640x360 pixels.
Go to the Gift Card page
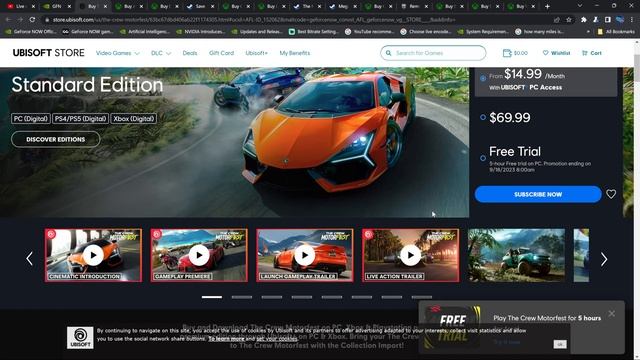tap(221, 53)
